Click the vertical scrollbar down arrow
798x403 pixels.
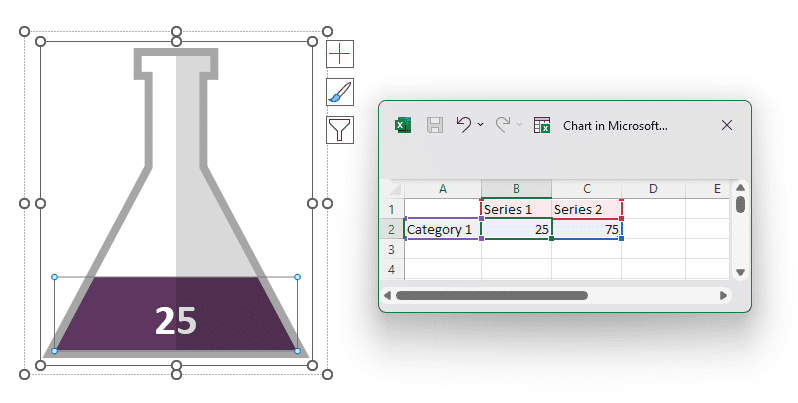tap(740, 273)
